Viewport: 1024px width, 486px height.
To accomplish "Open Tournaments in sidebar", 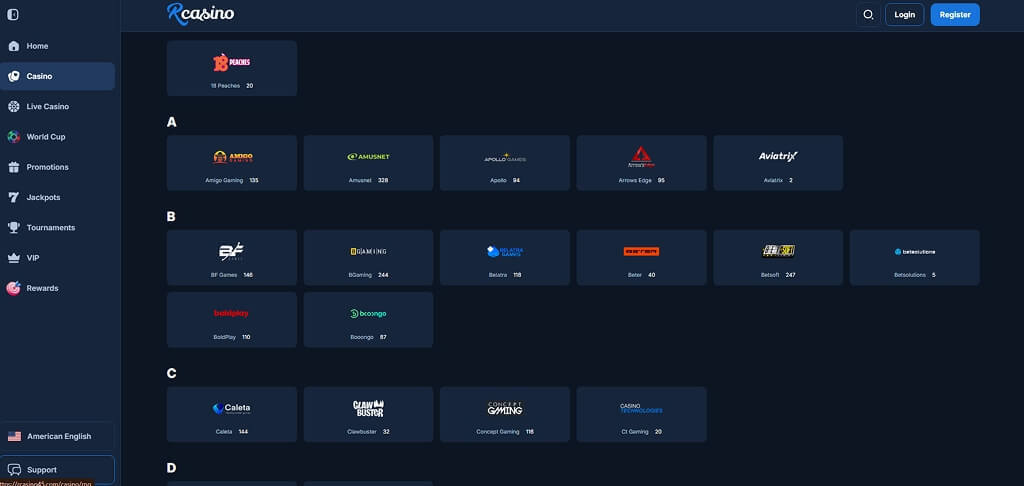I will pos(57,228).
